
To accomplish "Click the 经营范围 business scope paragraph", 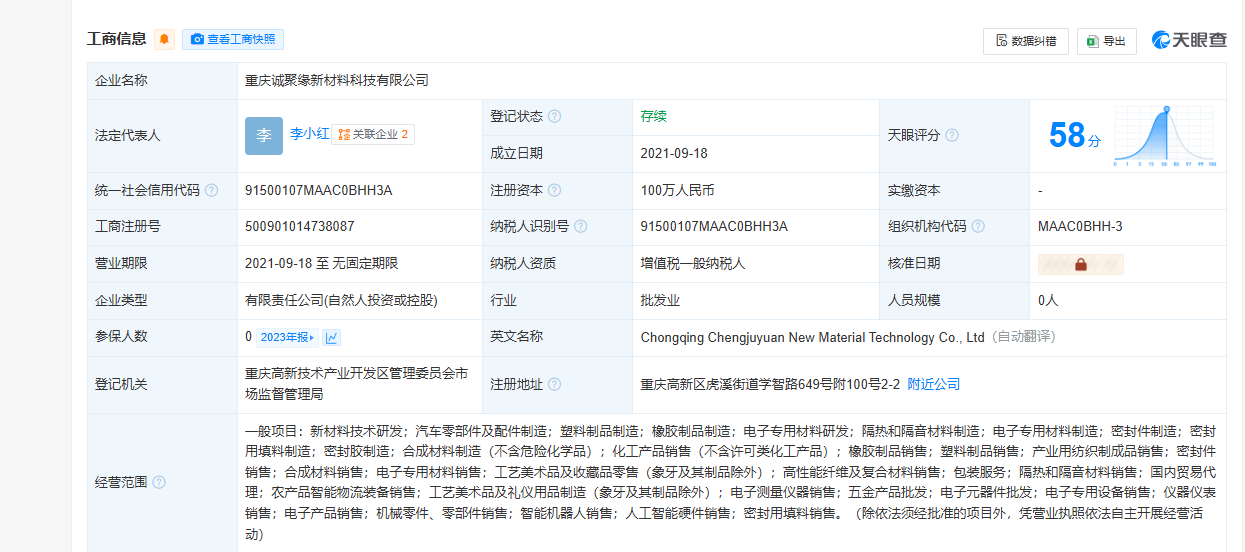I will tap(731, 483).
